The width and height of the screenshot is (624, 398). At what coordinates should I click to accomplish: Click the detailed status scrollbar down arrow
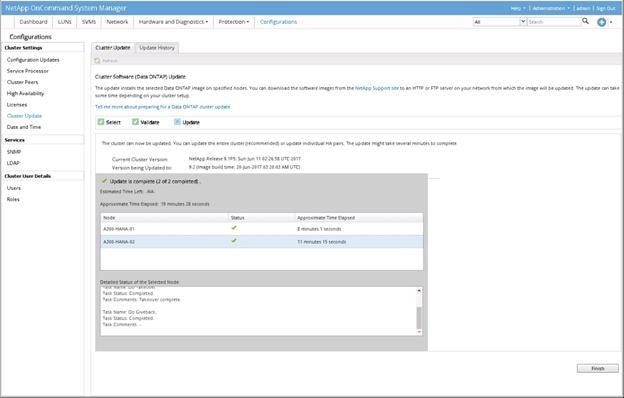(419, 332)
